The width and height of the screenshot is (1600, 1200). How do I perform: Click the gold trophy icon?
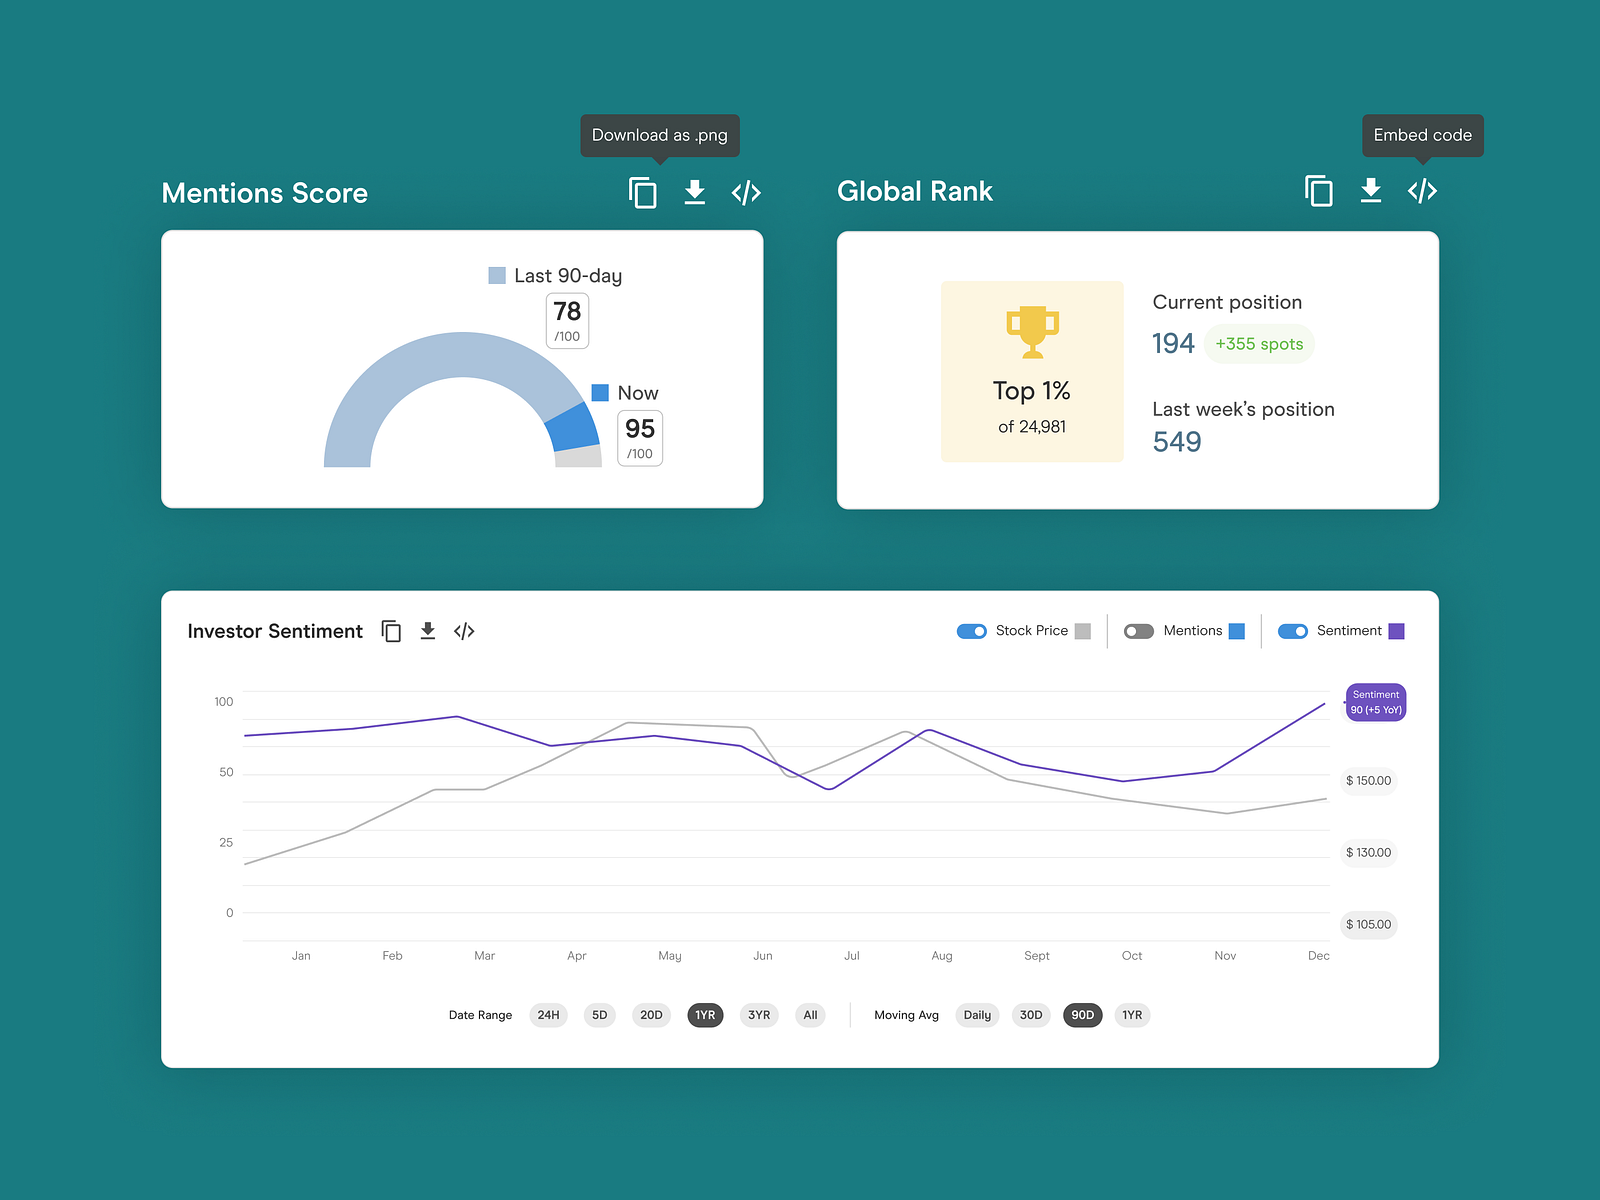click(x=1032, y=332)
